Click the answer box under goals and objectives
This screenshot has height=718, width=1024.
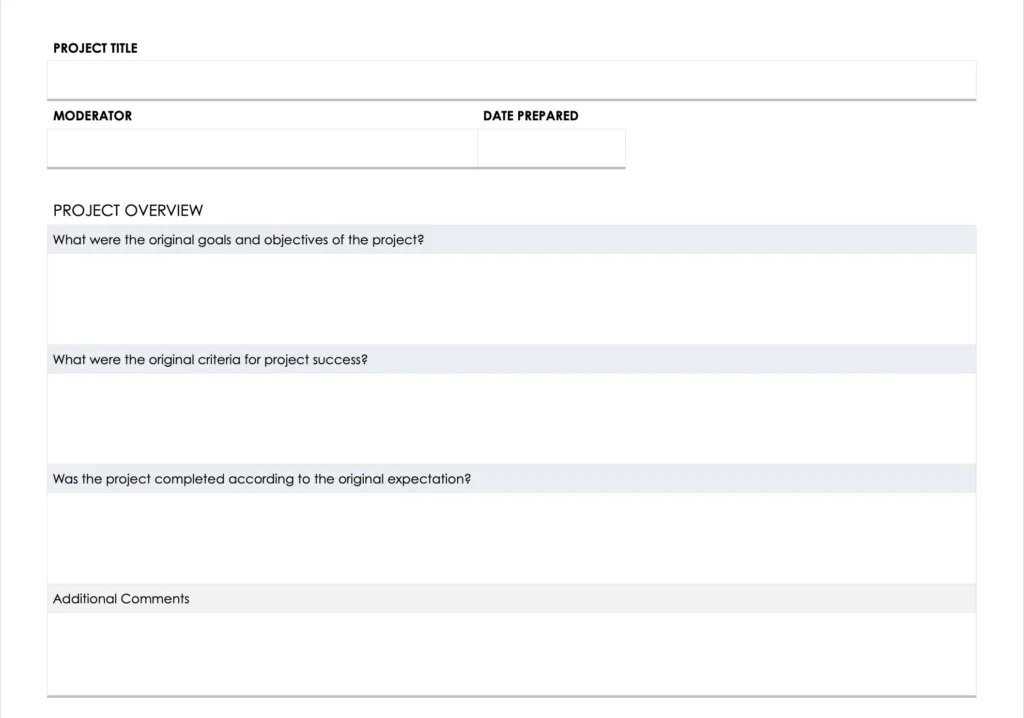[x=511, y=299]
